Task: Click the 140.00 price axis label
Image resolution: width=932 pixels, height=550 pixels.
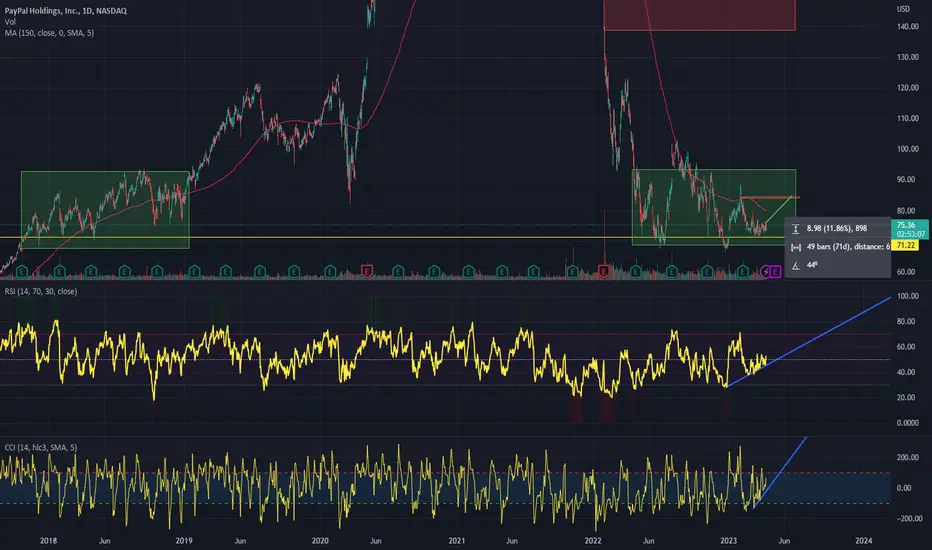Action: point(908,27)
